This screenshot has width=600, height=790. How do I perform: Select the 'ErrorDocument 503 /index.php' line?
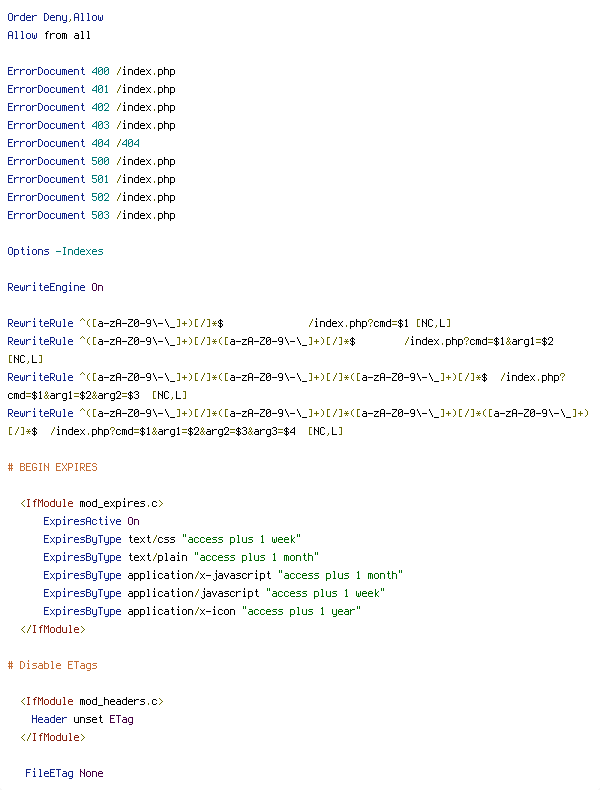(x=91, y=216)
